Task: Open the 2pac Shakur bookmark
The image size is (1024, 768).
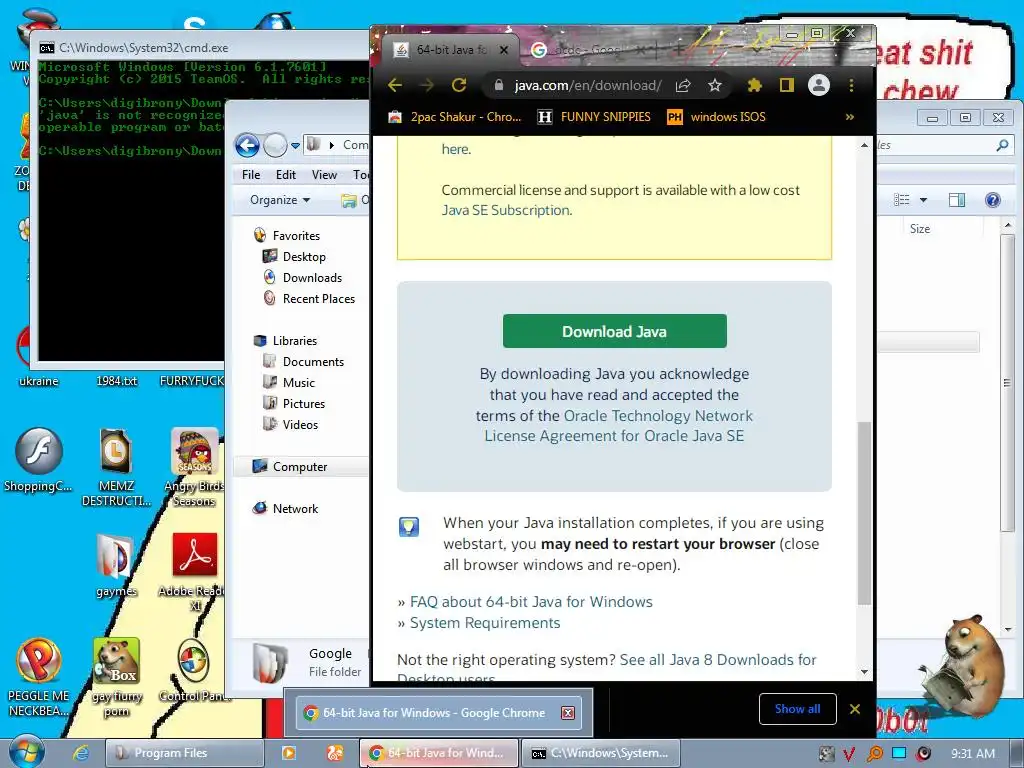Action: tap(455, 117)
